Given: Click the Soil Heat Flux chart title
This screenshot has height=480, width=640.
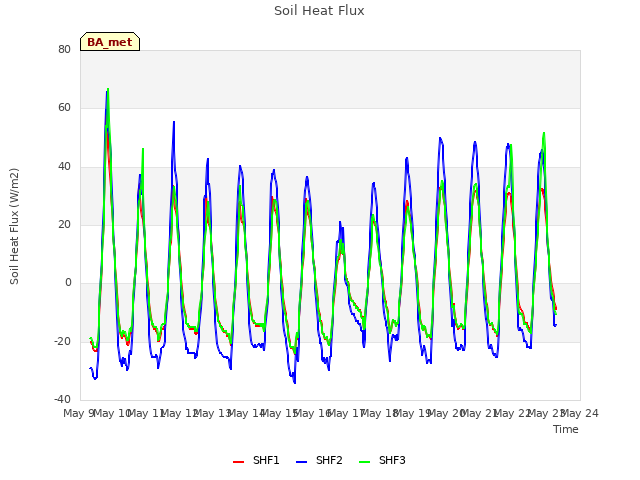Looking at the screenshot, I should (319, 11).
